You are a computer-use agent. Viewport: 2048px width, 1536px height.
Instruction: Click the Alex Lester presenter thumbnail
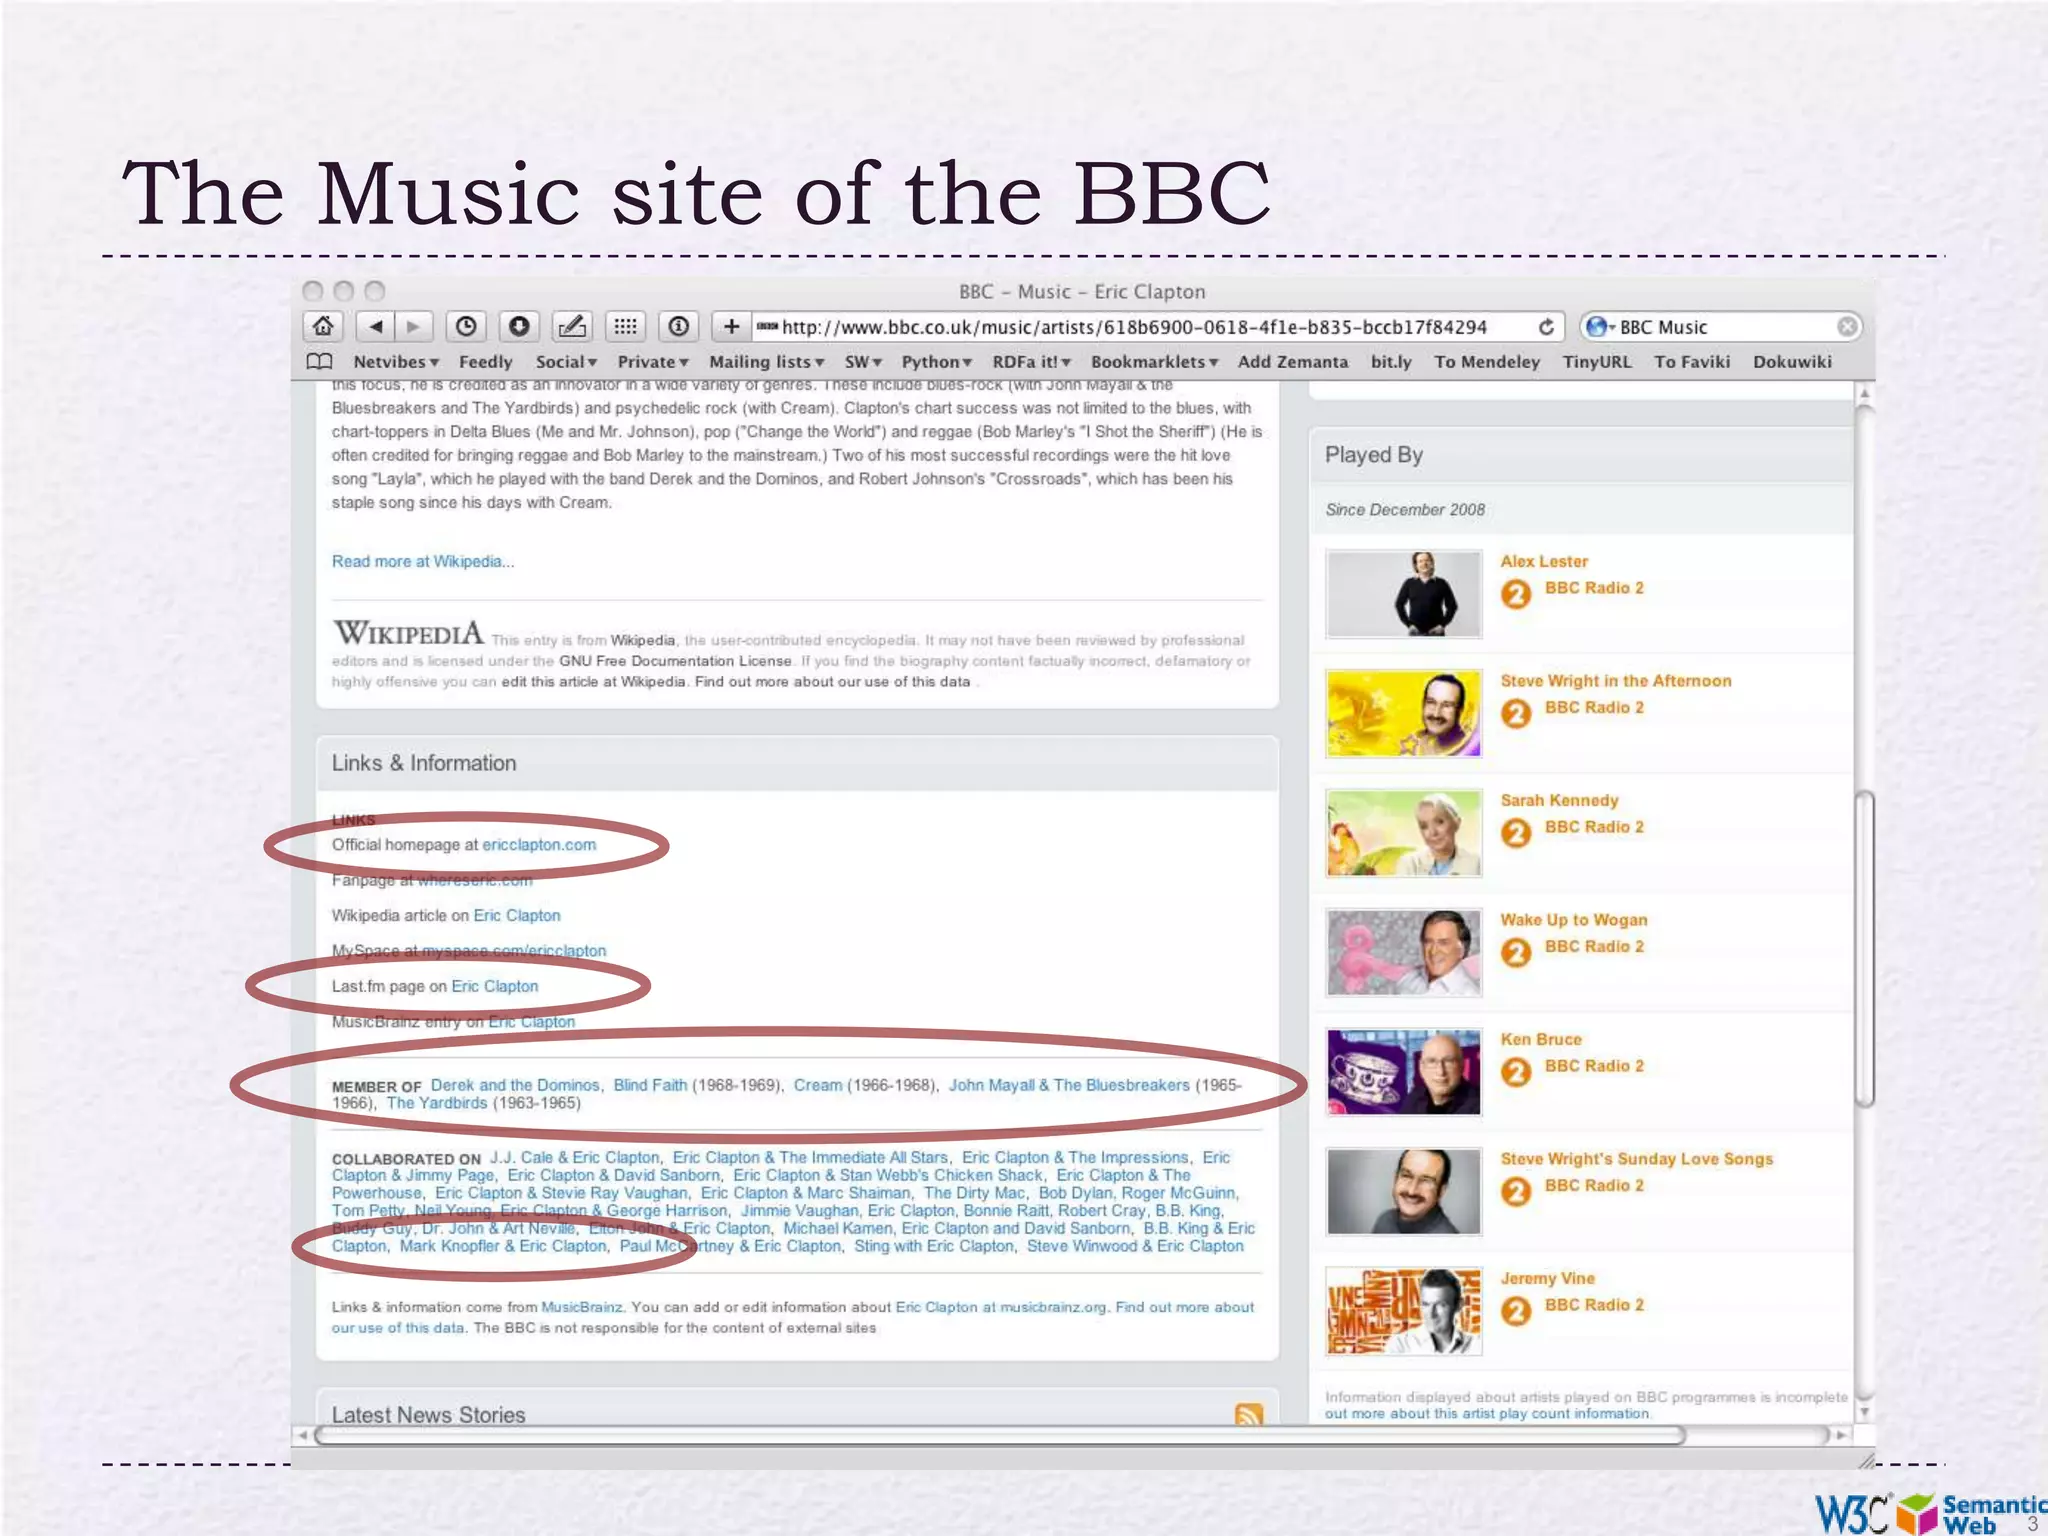(x=1403, y=594)
